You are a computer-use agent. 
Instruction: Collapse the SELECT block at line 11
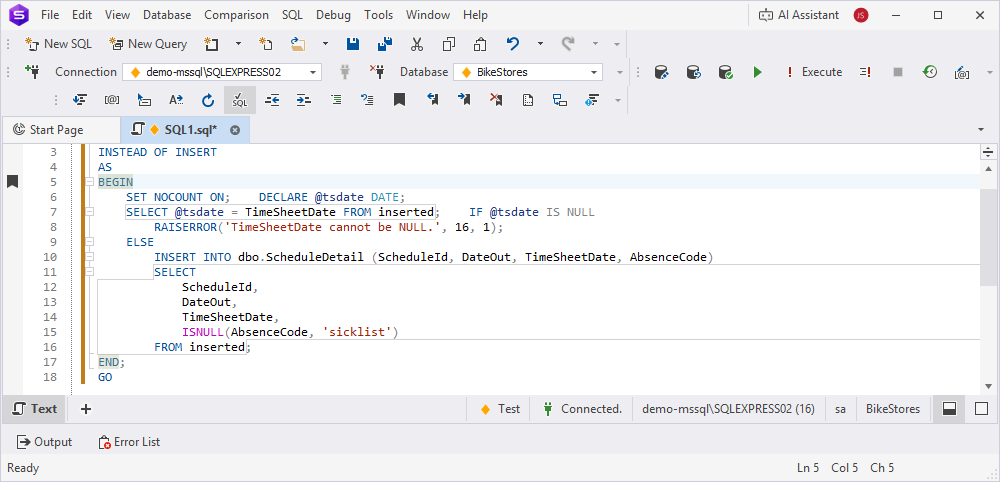point(90,272)
